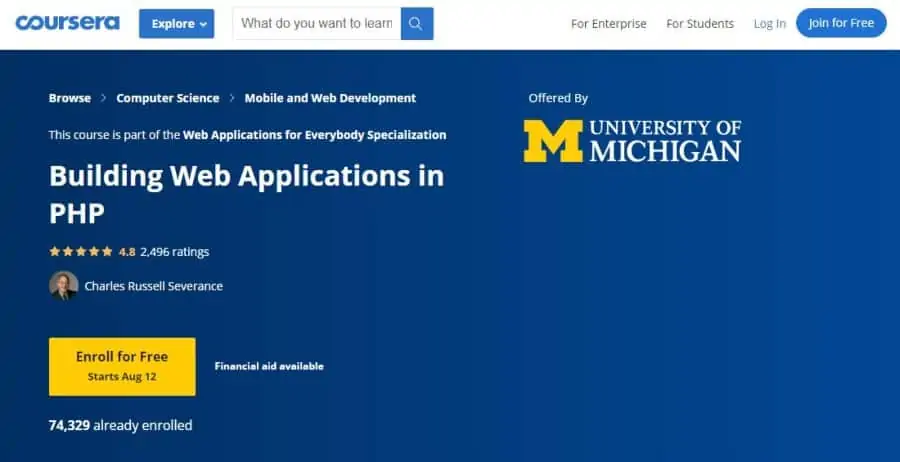The height and width of the screenshot is (462, 900).
Task: Click Charles Russell Severance's profile photo
Action: (64, 285)
